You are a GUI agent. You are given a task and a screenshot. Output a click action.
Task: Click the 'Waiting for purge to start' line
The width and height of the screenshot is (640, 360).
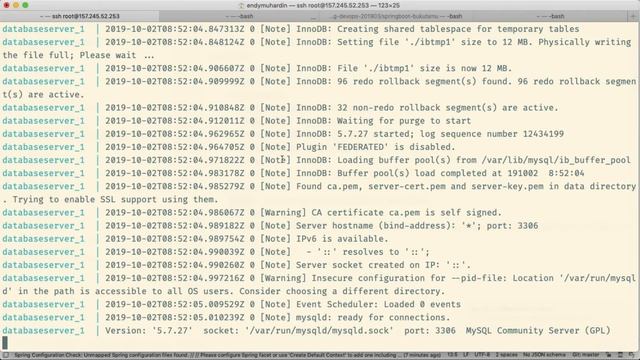(404, 121)
